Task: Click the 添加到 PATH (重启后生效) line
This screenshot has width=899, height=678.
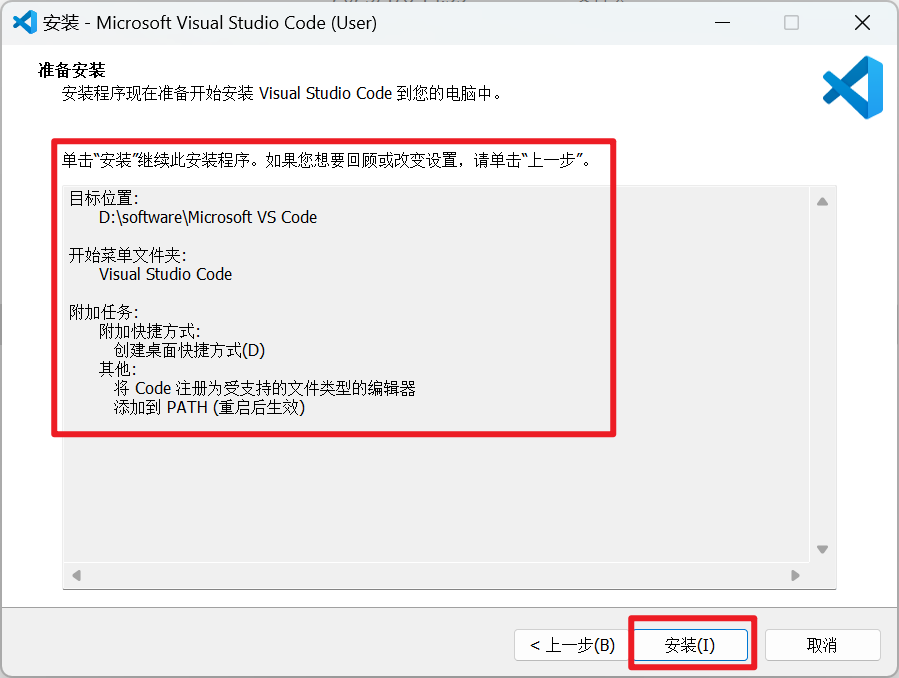Action: click(209, 407)
